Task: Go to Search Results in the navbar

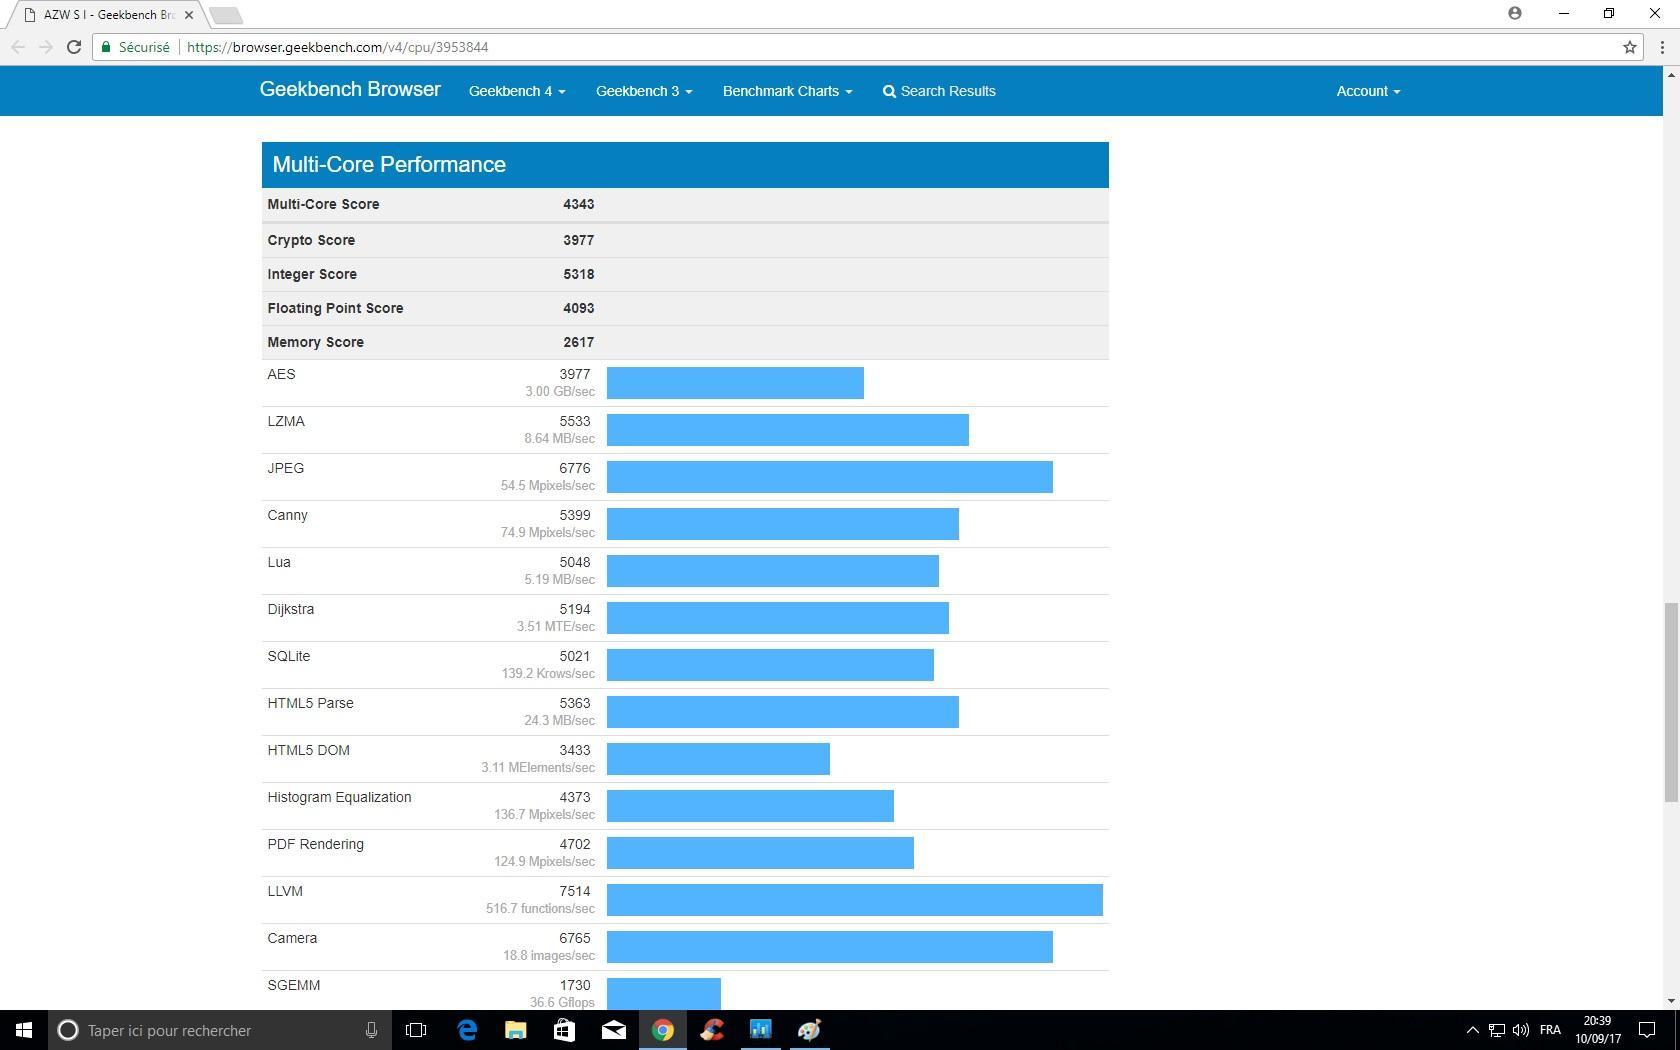Action: point(939,91)
